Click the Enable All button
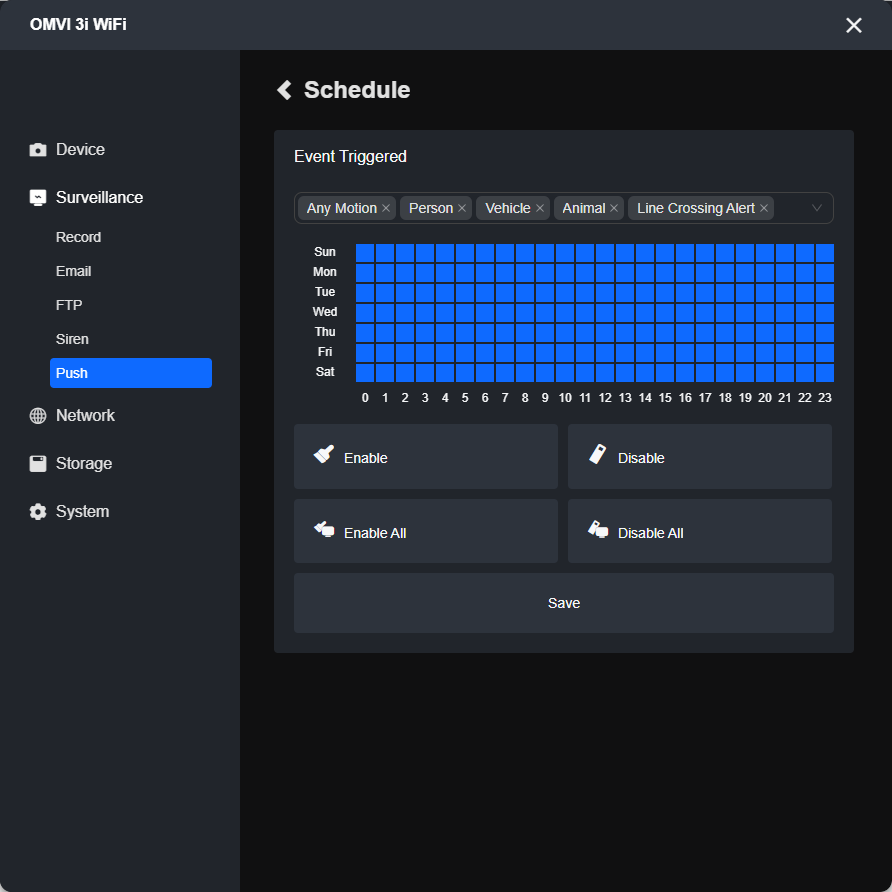Screen dimensions: 892x892 [426, 531]
